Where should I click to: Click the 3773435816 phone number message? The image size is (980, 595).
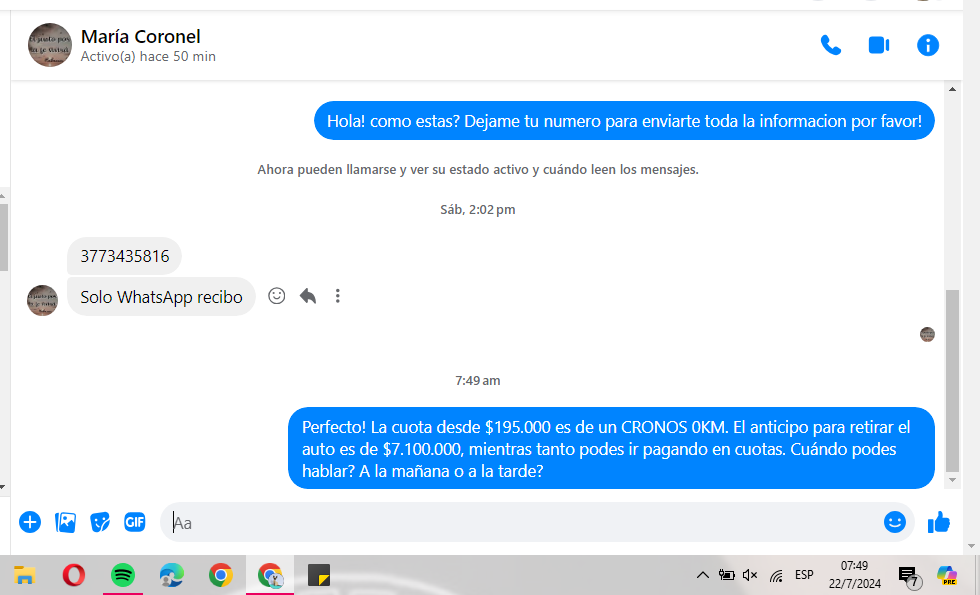point(125,256)
